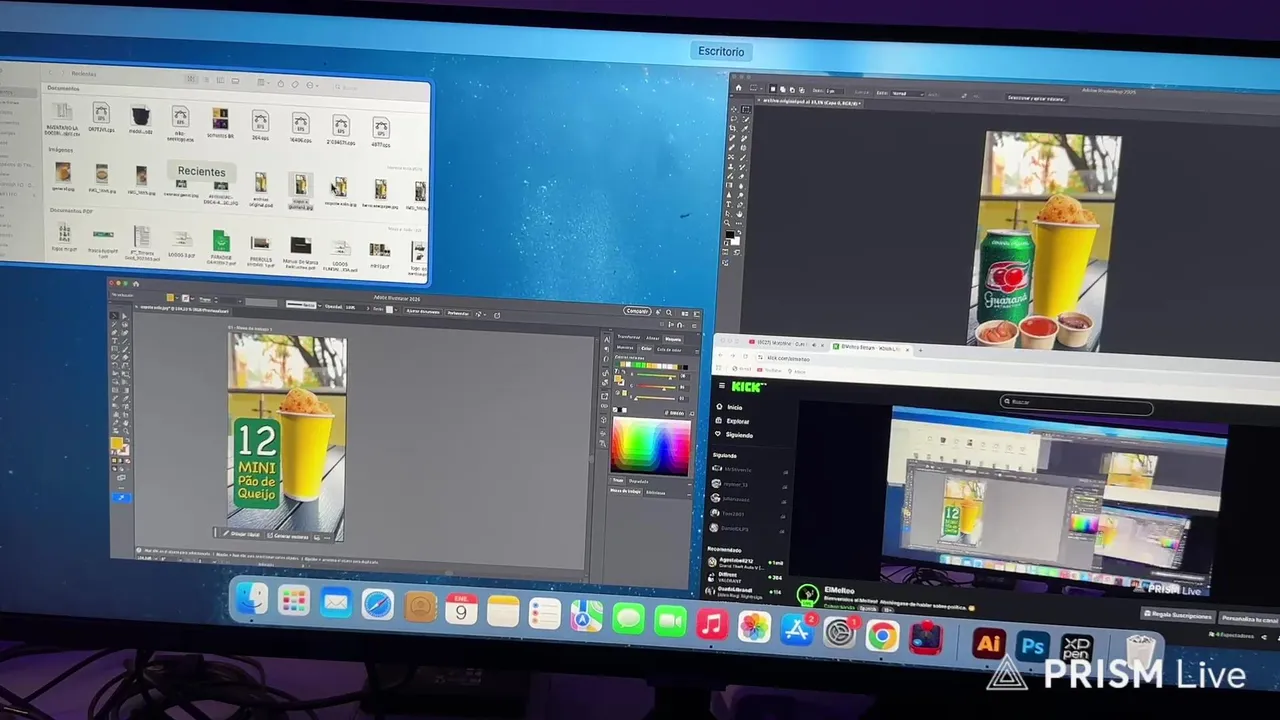Switch to Adobe Illustrator in the Dock
Screen dimensions: 1280x720
coord(989,644)
